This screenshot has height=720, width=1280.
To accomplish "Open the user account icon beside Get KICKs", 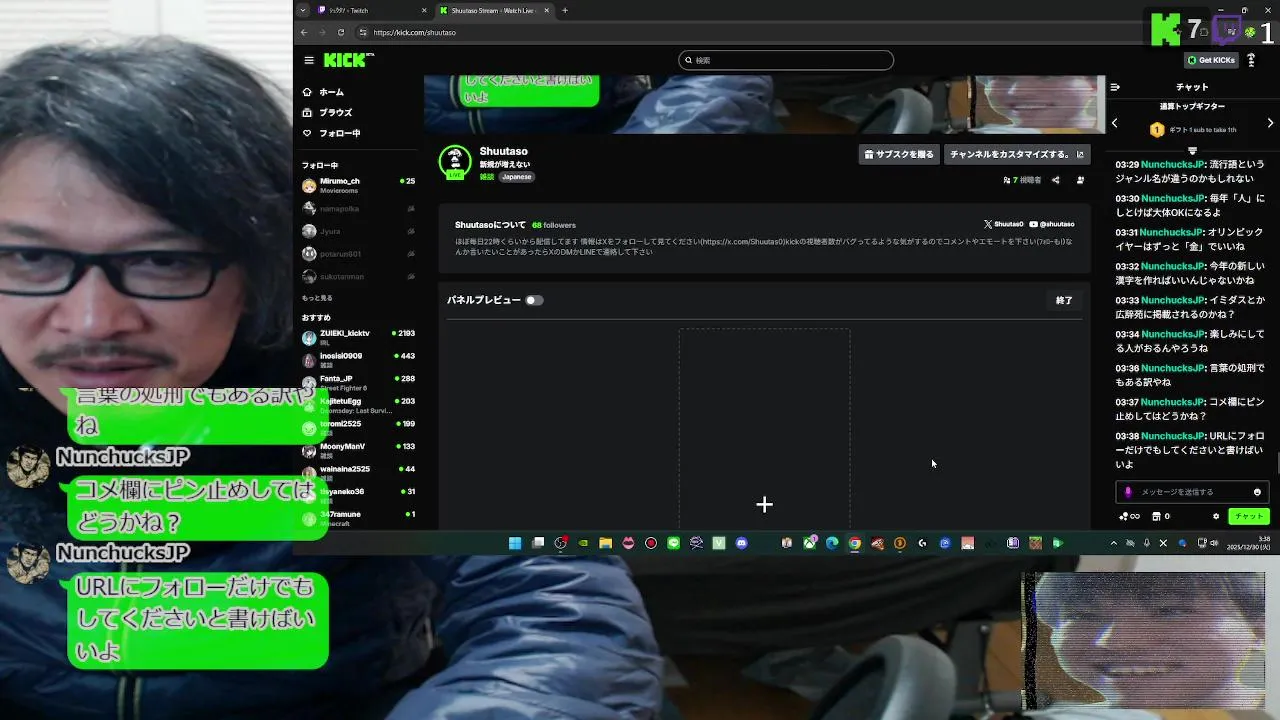I will 1251,60.
